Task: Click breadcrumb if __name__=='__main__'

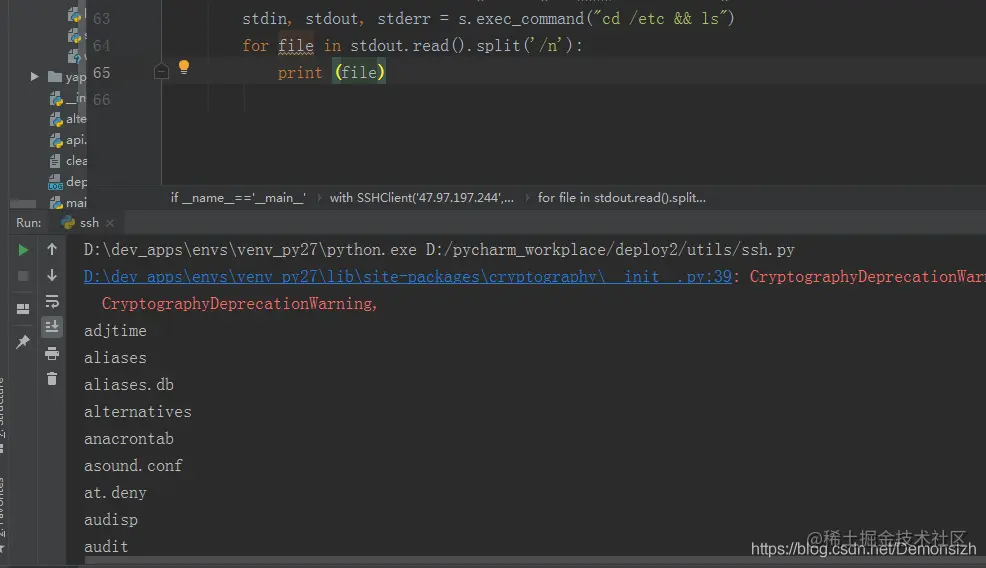Action: [238, 198]
